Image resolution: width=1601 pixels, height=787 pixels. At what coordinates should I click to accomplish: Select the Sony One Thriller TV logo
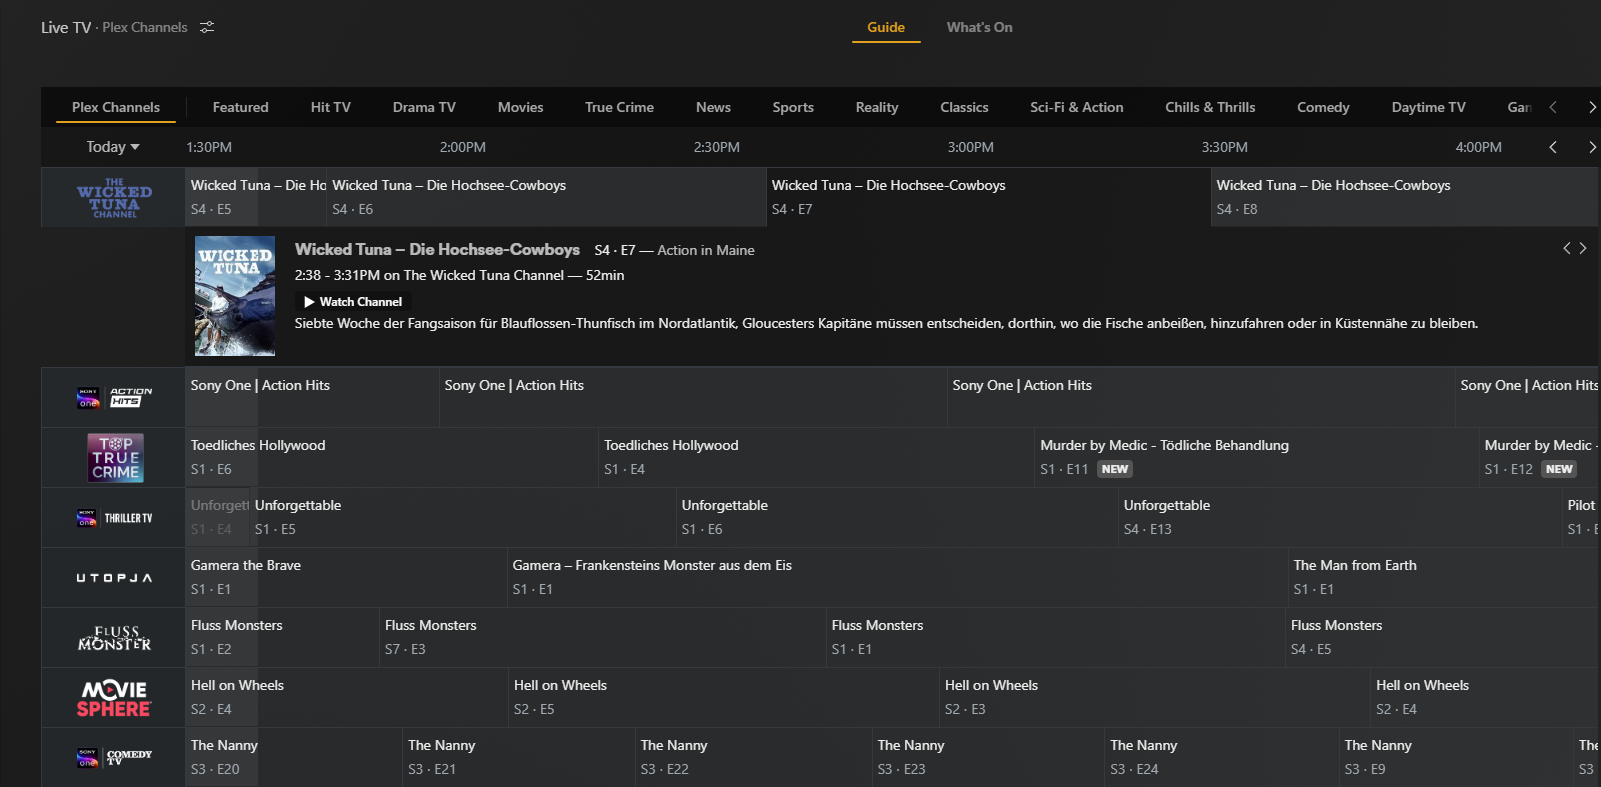coord(114,518)
